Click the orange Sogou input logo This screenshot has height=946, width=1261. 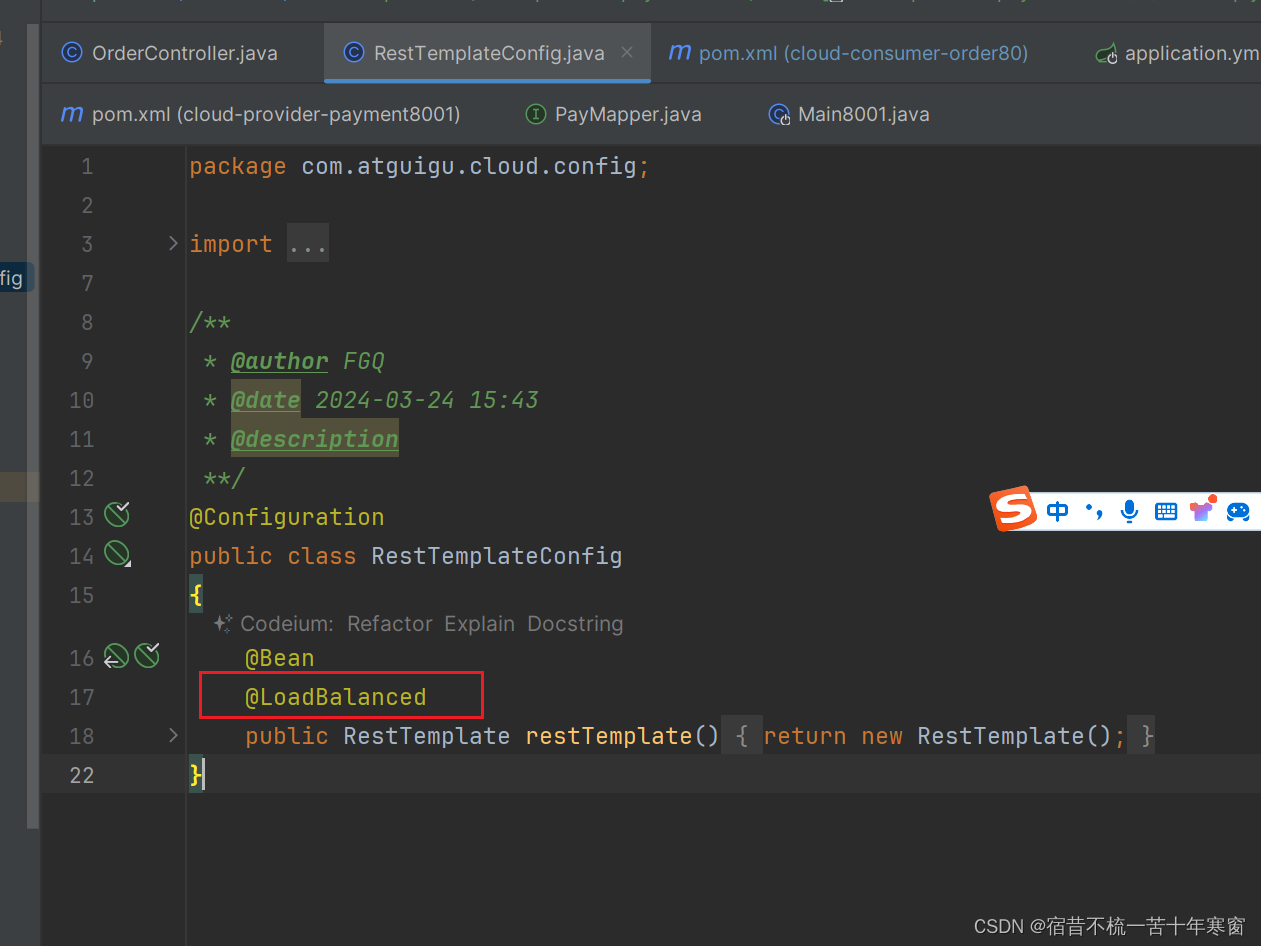[1012, 509]
